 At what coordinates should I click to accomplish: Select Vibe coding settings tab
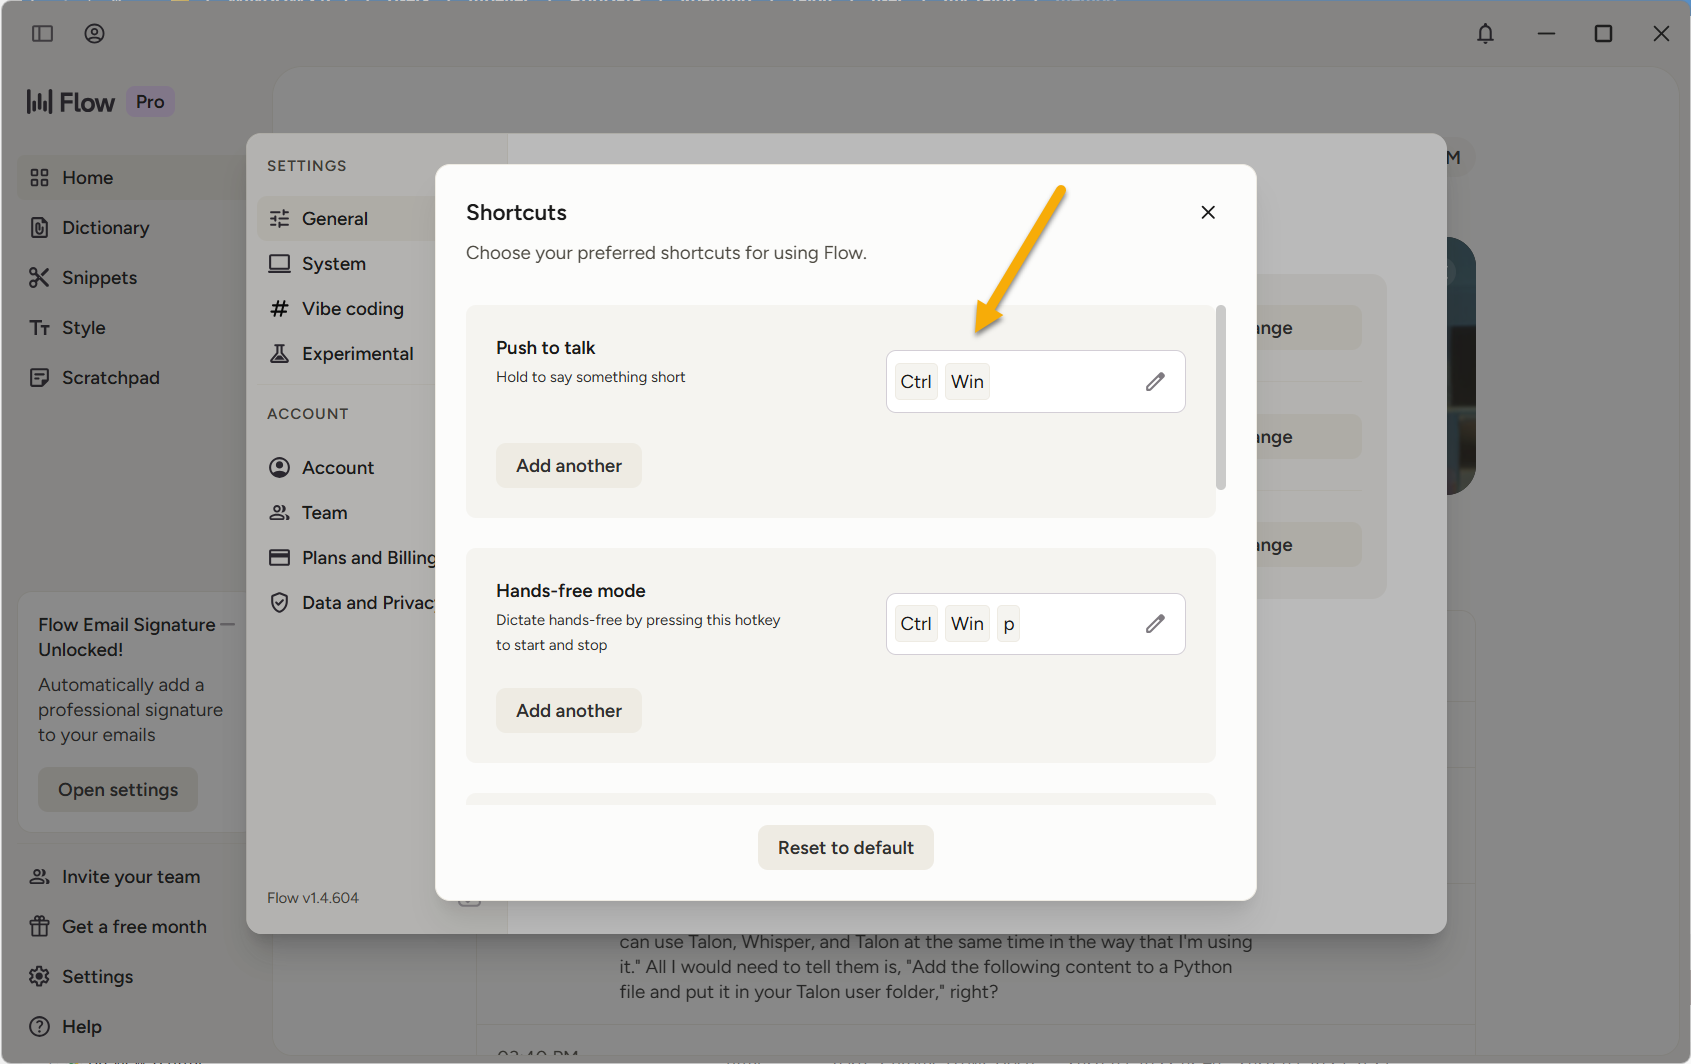(x=346, y=309)
